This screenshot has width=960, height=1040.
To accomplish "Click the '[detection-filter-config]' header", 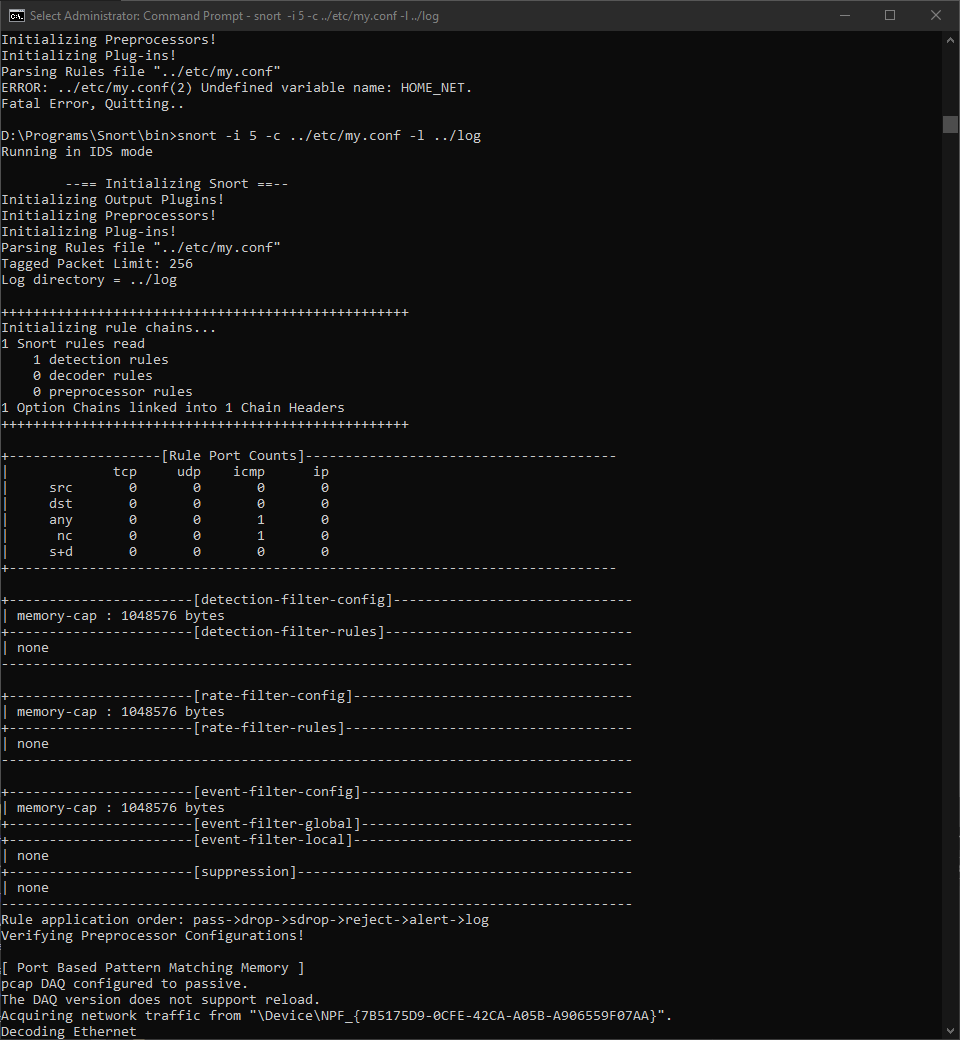I will (293, 600).
